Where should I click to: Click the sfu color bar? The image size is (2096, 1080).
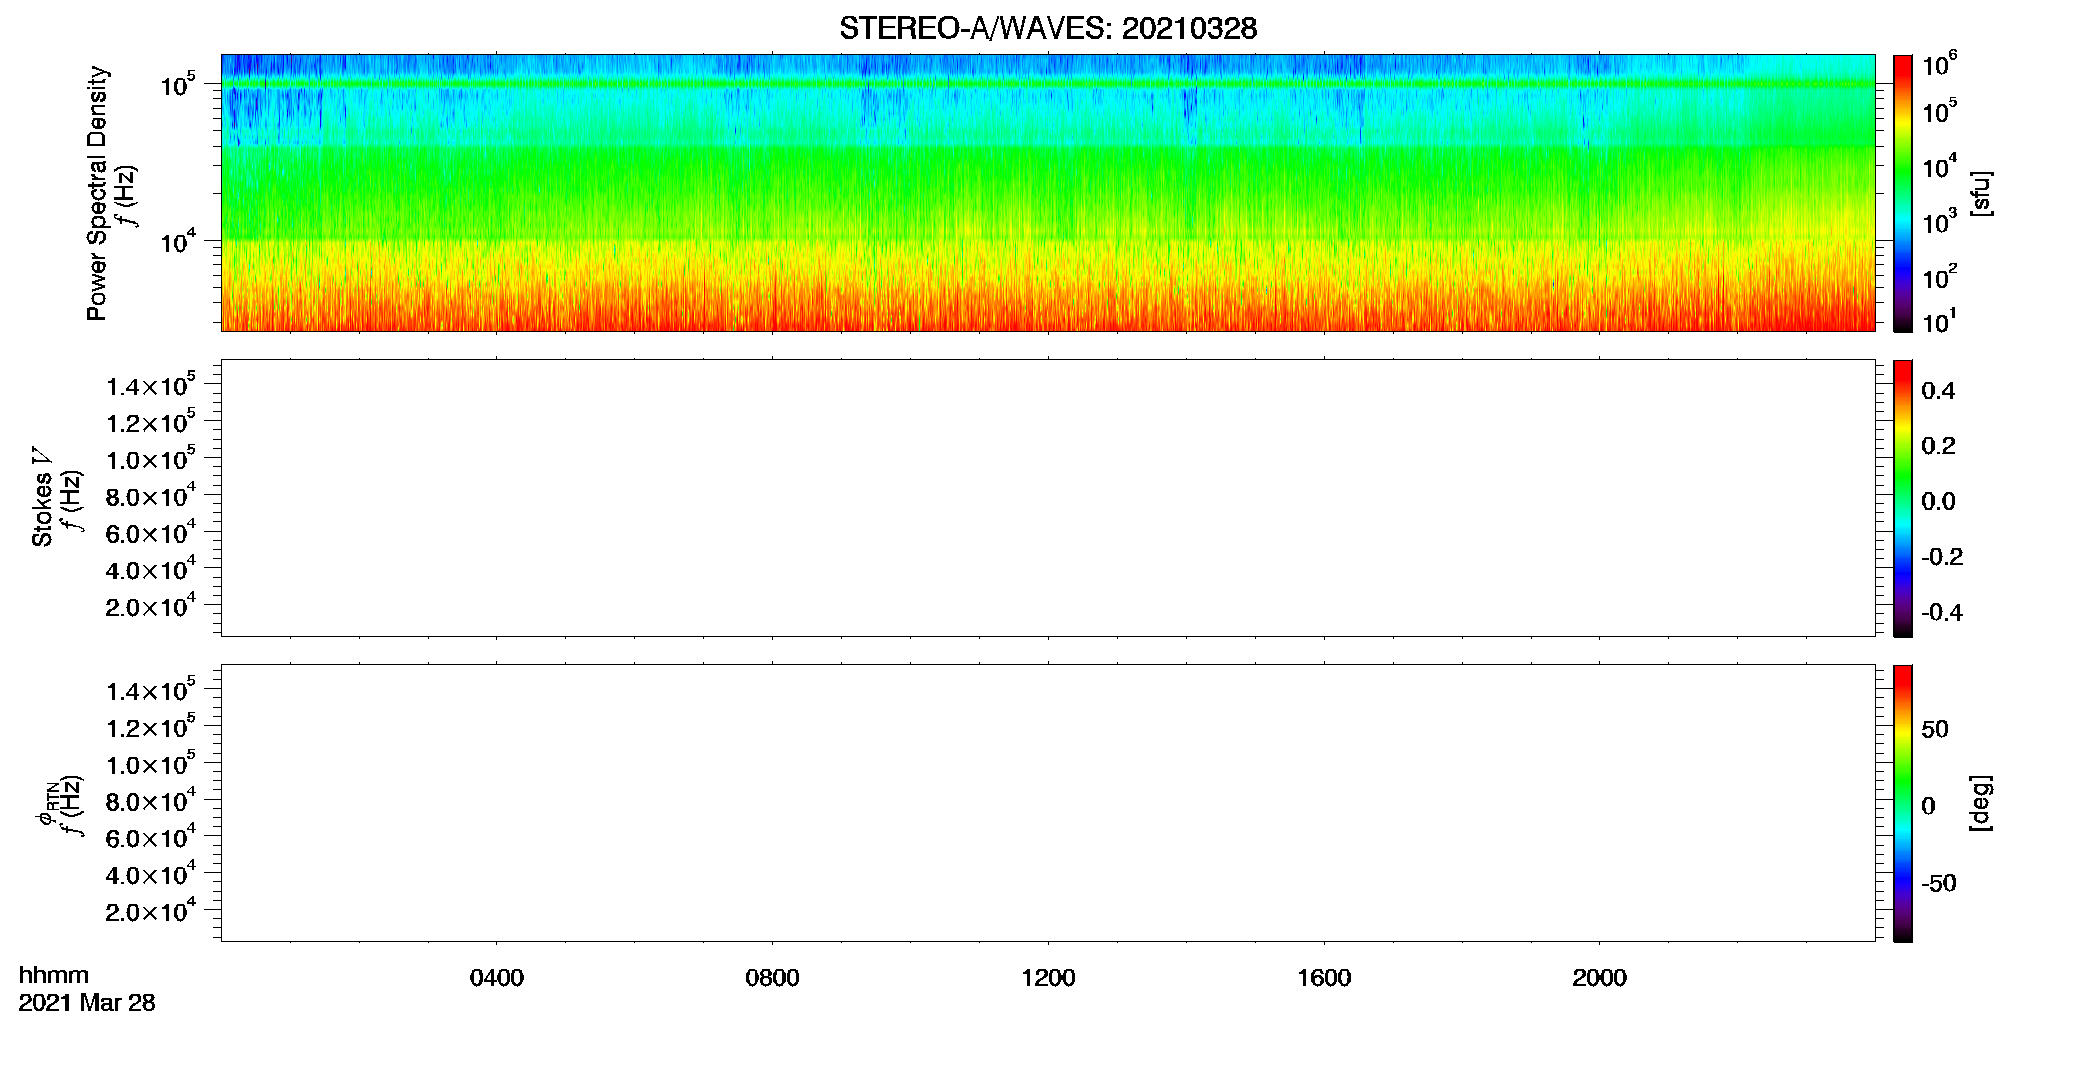click(x=1903, y=192)
